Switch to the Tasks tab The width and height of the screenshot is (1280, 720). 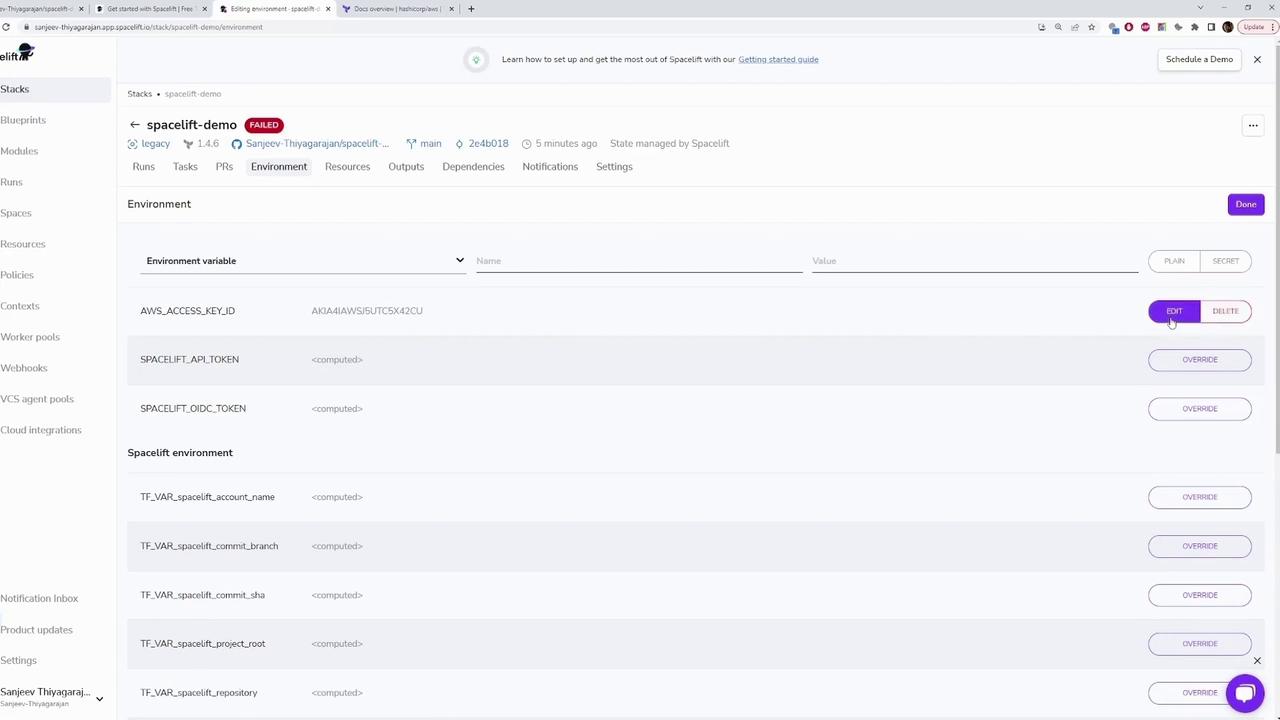(x=185, y=167)
